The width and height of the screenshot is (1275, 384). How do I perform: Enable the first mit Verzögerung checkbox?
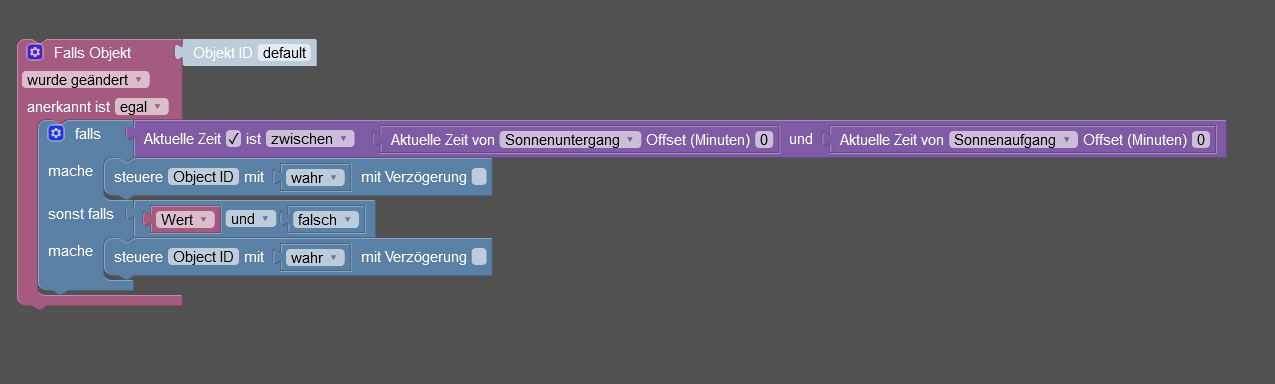click(x=479, y=177)
